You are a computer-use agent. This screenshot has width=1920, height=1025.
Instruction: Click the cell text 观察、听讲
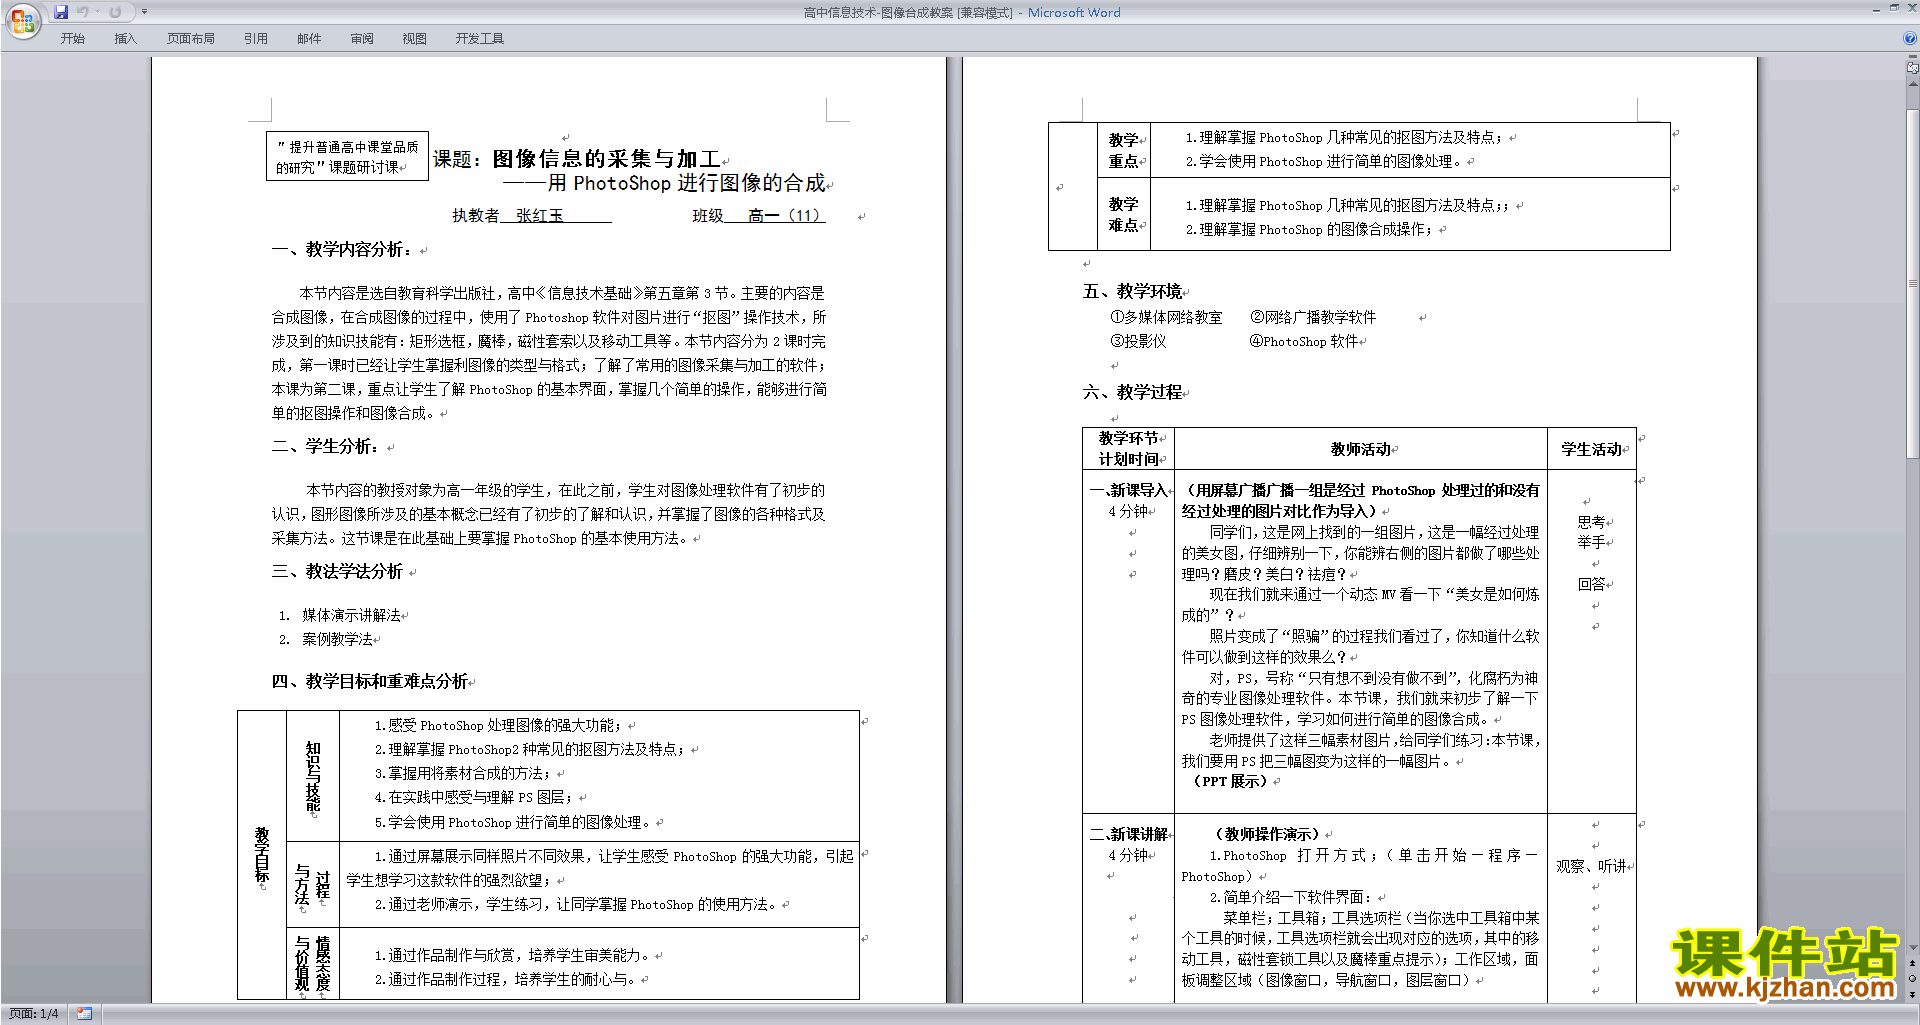[1591, 866]
